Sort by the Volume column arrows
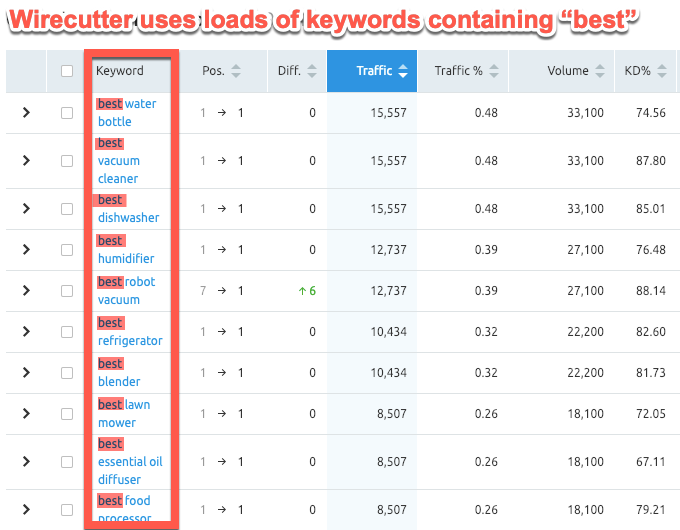Screen dimensions: 680x530 599,71
